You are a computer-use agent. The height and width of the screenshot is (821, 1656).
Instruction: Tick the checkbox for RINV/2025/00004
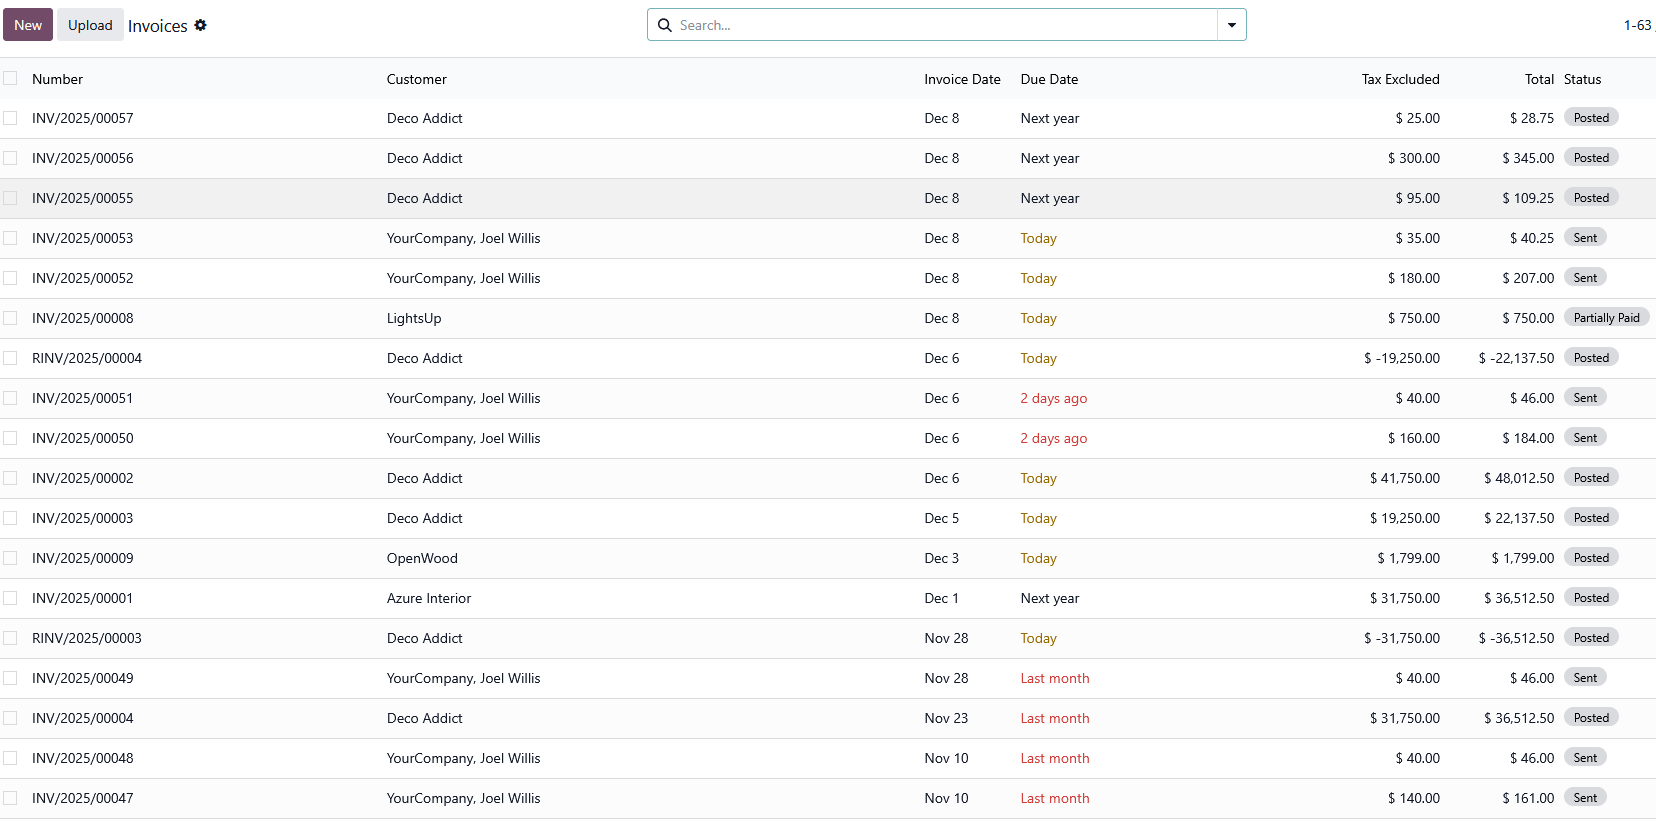10,358
